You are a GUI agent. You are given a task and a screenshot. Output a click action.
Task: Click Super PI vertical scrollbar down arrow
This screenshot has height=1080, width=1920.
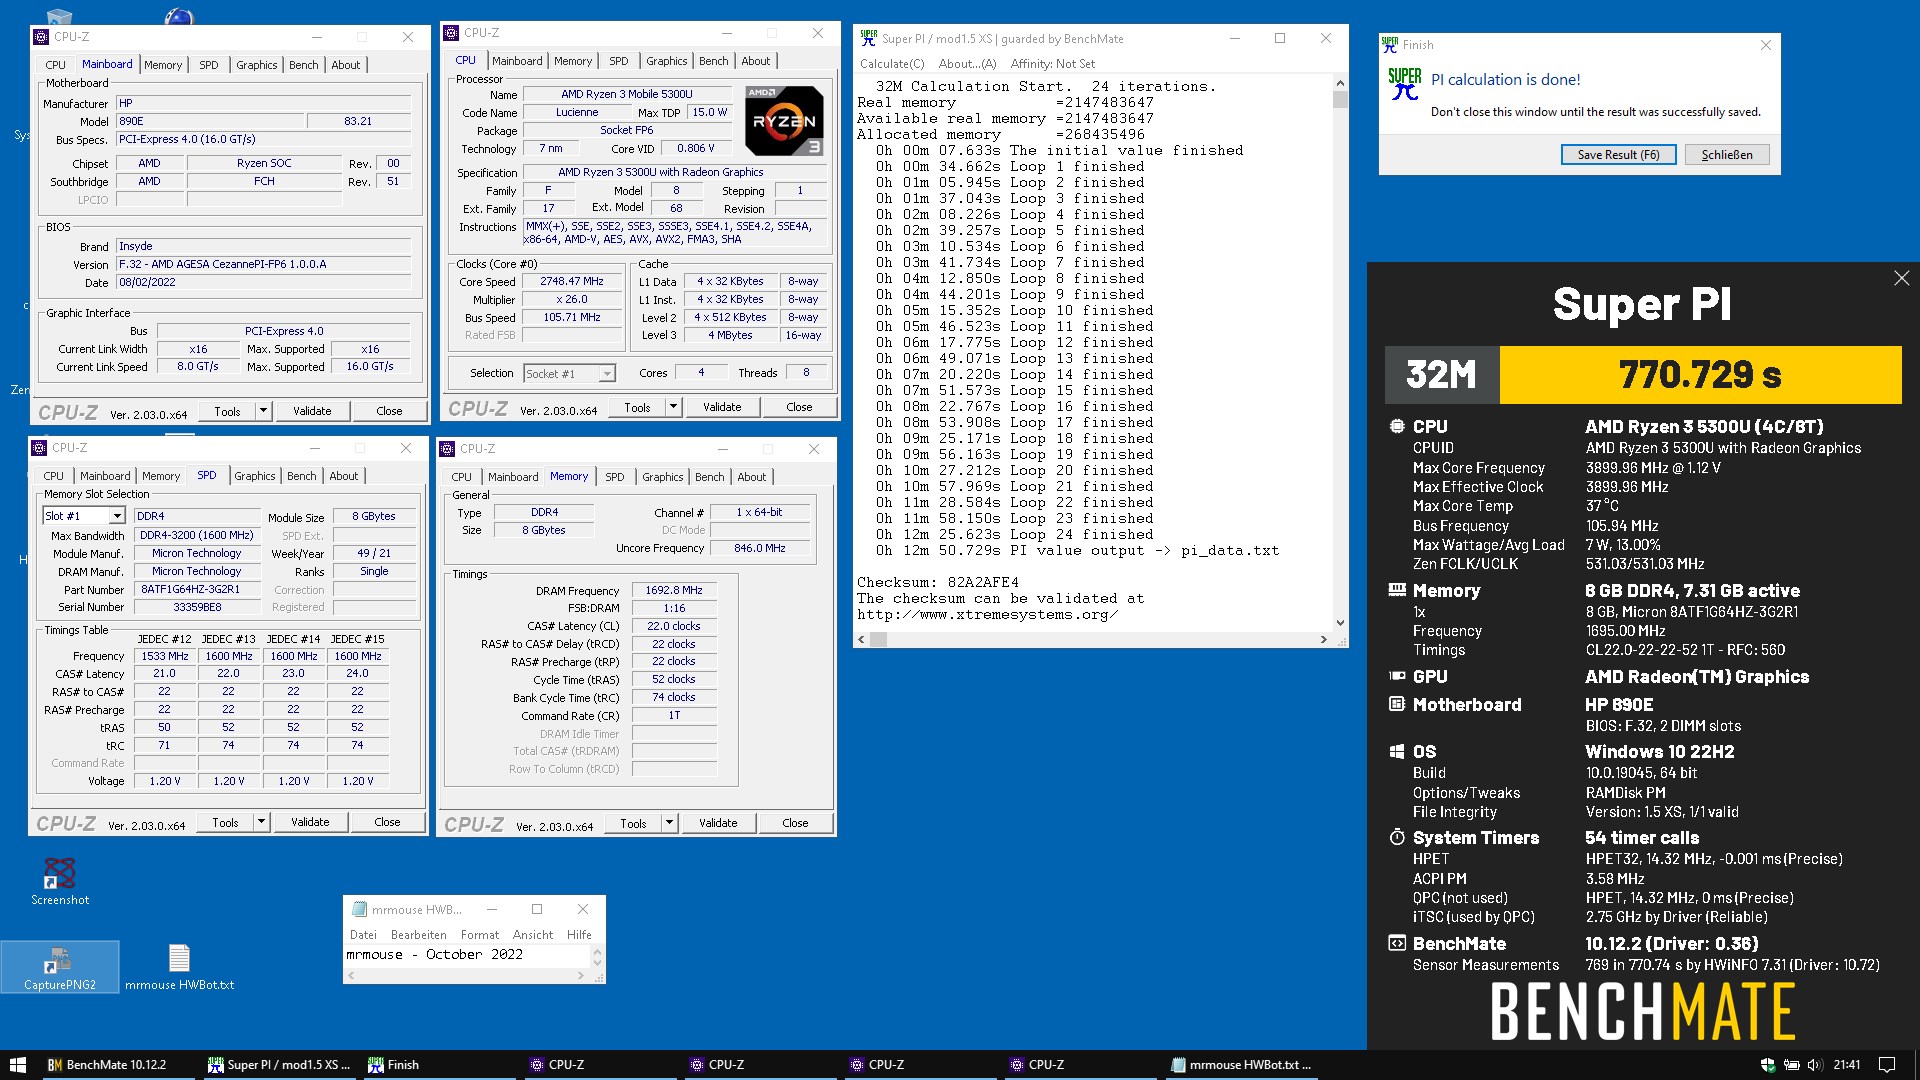1340,623
